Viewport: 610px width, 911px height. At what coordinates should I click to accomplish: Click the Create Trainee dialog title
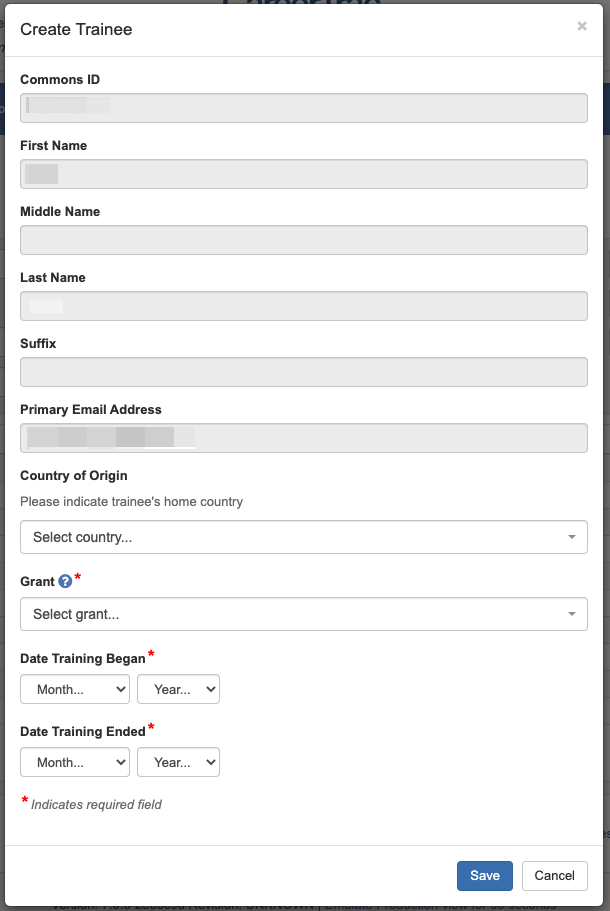coord(76,29)
